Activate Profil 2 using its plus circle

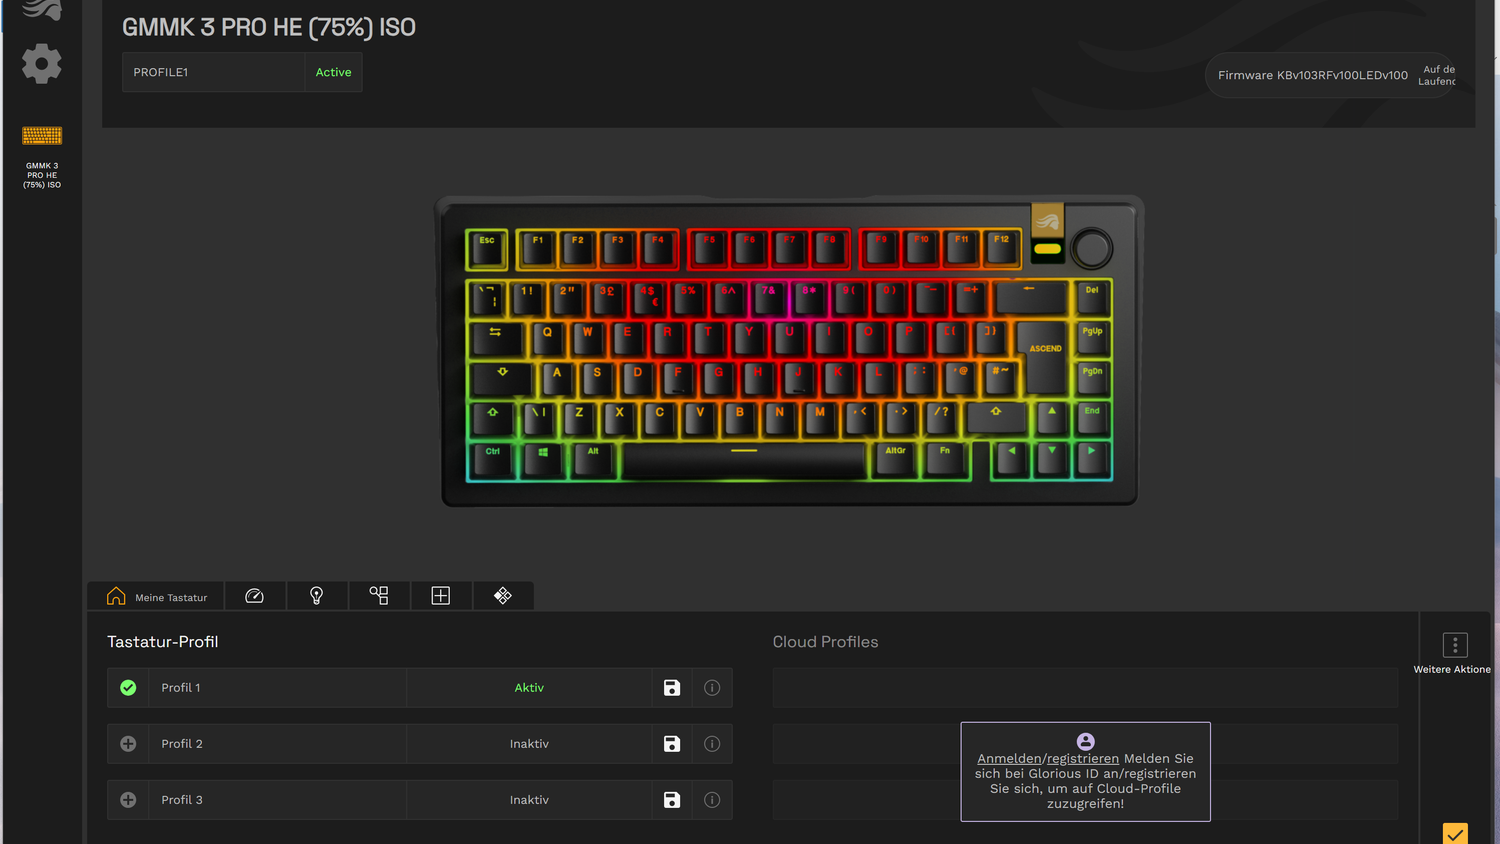128,744
